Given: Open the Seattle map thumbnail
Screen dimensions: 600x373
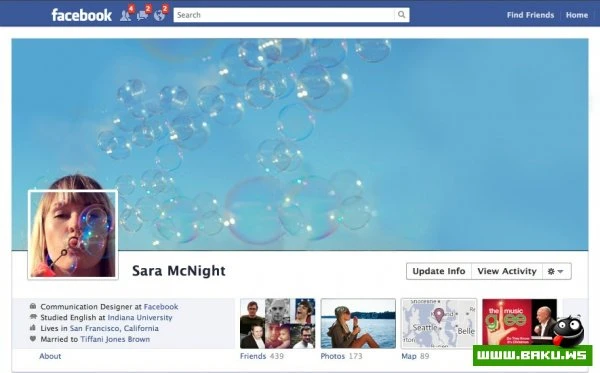Looking at the screenshot, I should tap(439, 324).
